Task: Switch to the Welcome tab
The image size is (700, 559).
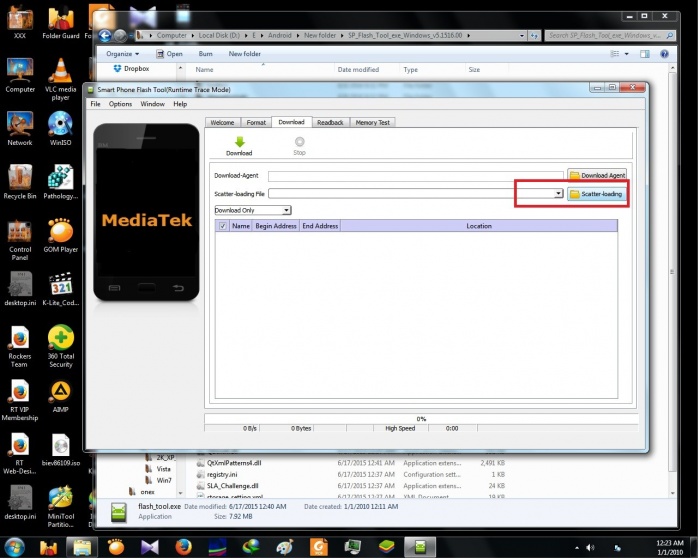Action: (x=222, y=122)
